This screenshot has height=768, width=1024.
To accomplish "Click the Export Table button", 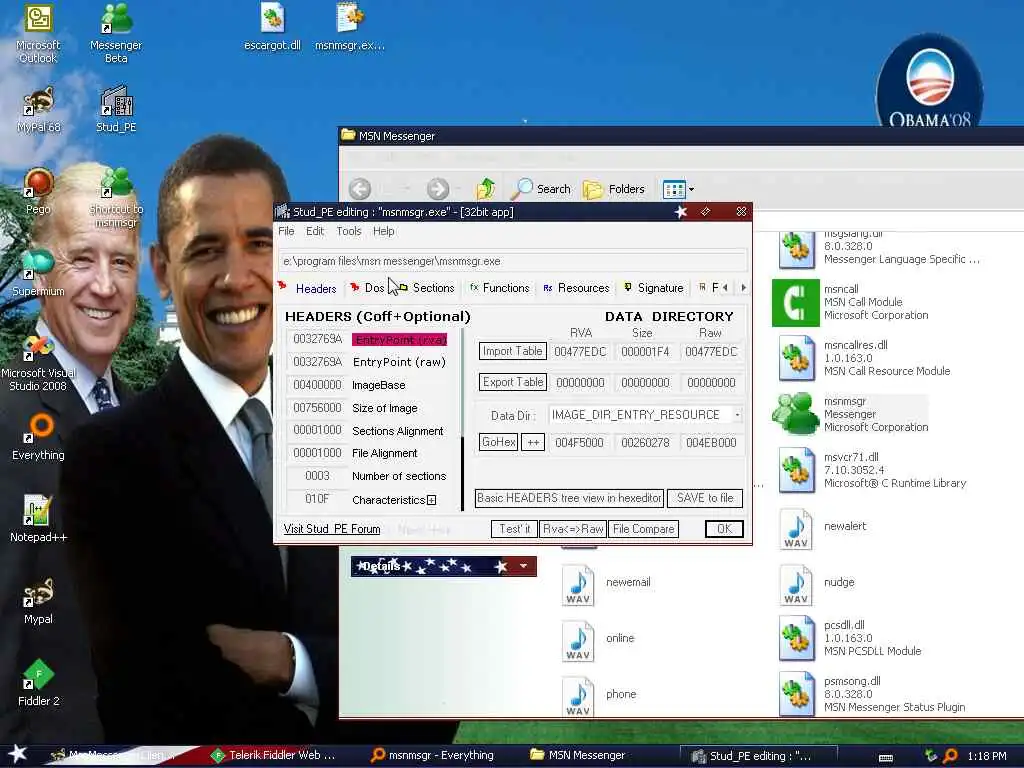I will pyautogui.click(x=513, y=382).
